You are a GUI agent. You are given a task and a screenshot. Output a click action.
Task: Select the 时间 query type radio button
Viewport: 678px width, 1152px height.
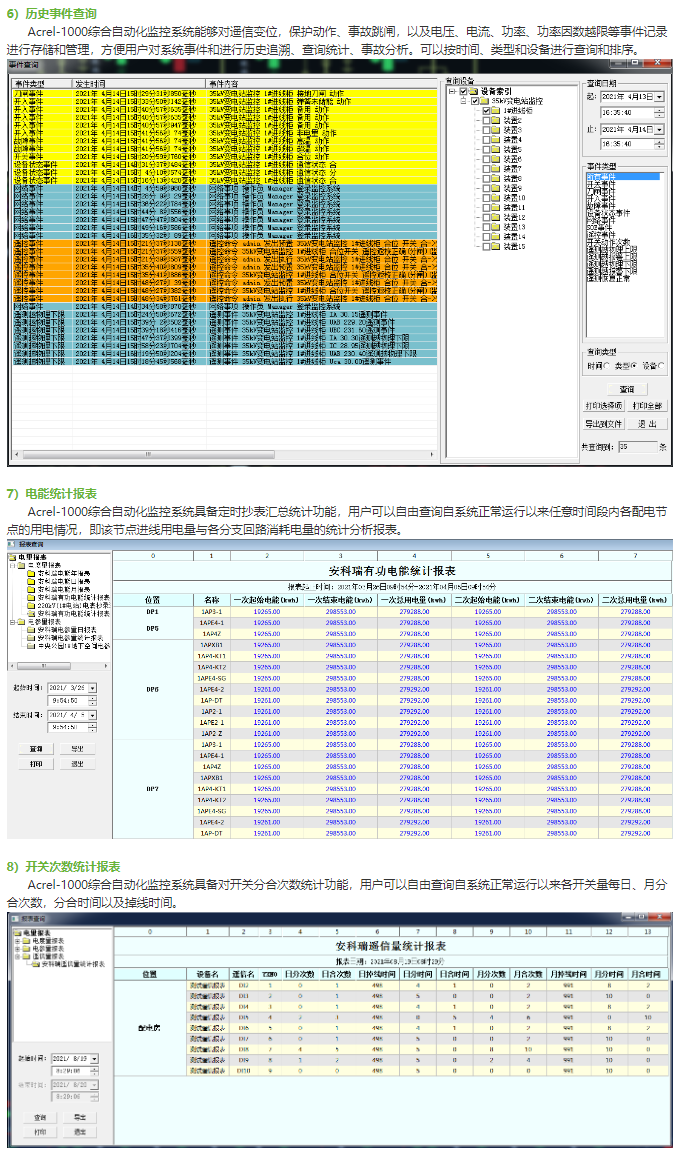tap(607, 366)
